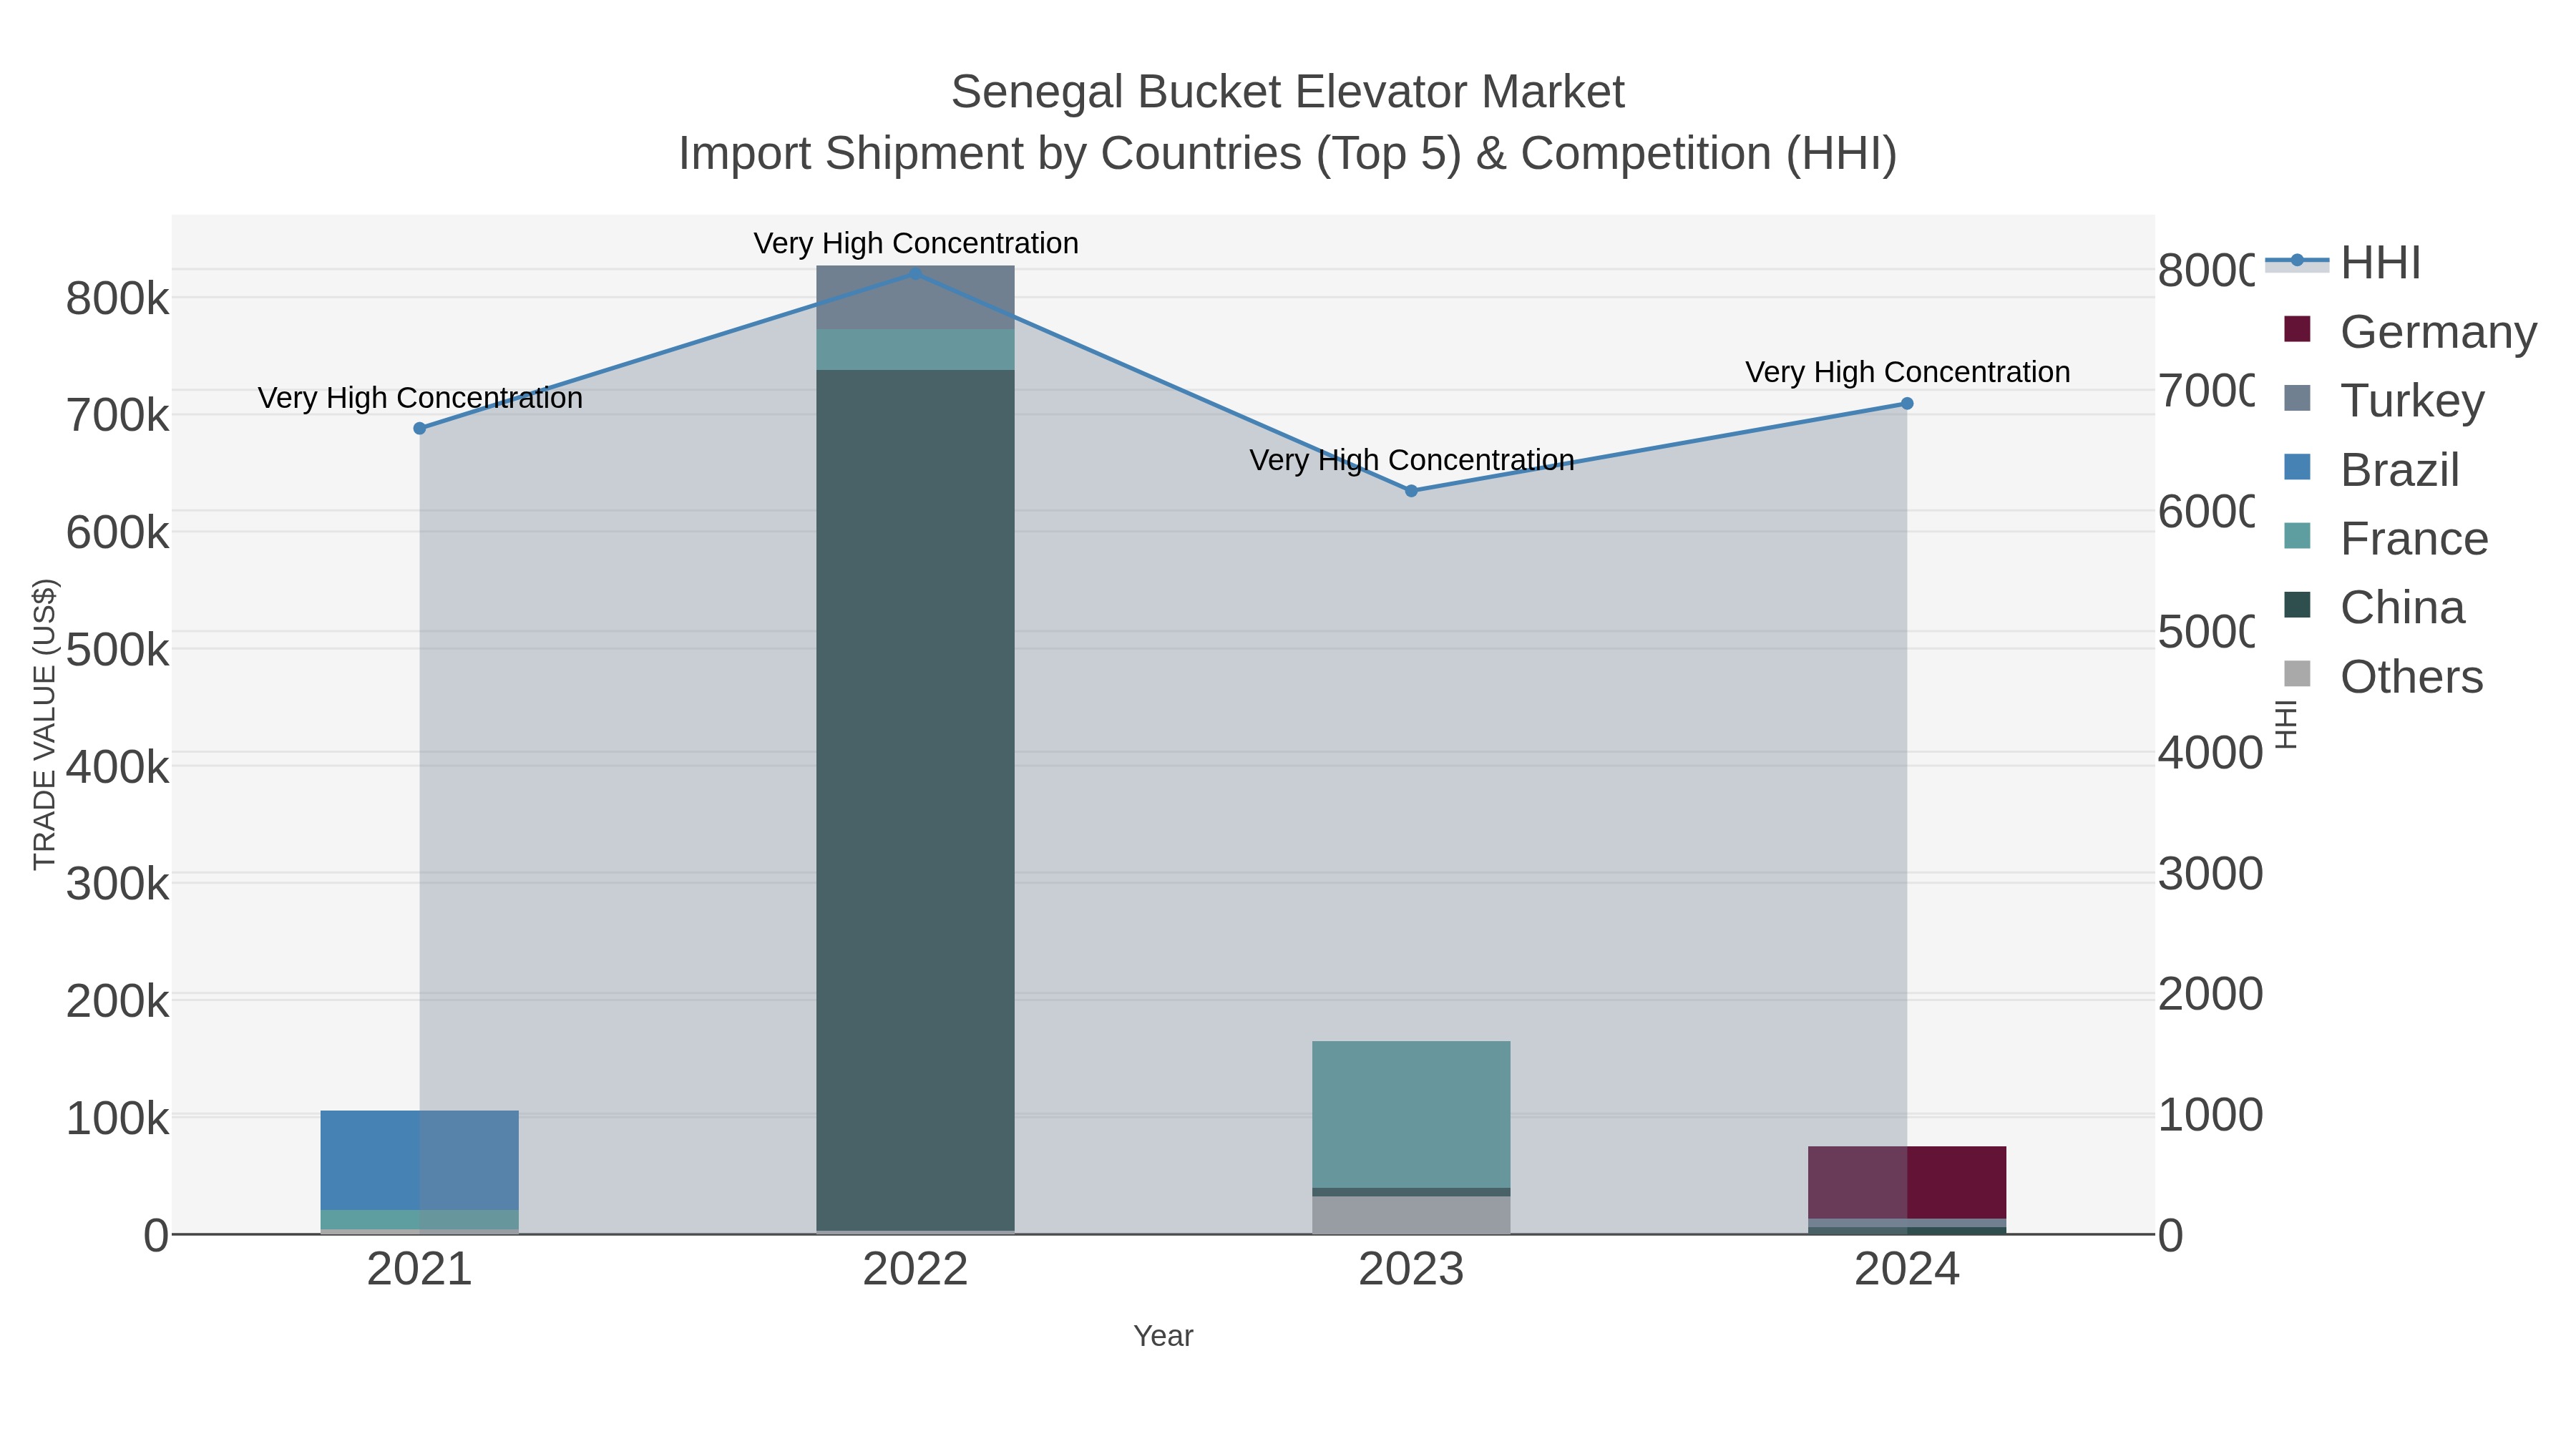The image size is (2576, 1449).
Task: Click the China dark green legend swatch
Action: [2298, 604]
